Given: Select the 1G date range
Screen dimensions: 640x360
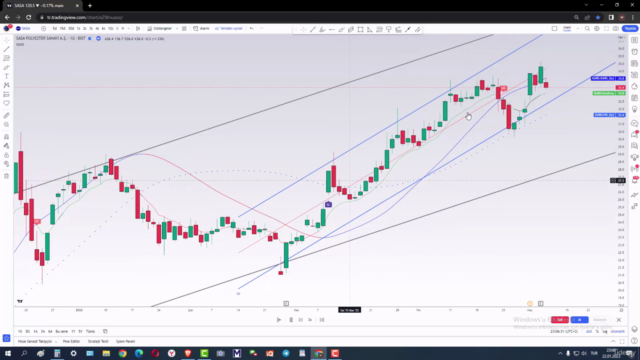Looking at the screenshot, I should [20, 331].
